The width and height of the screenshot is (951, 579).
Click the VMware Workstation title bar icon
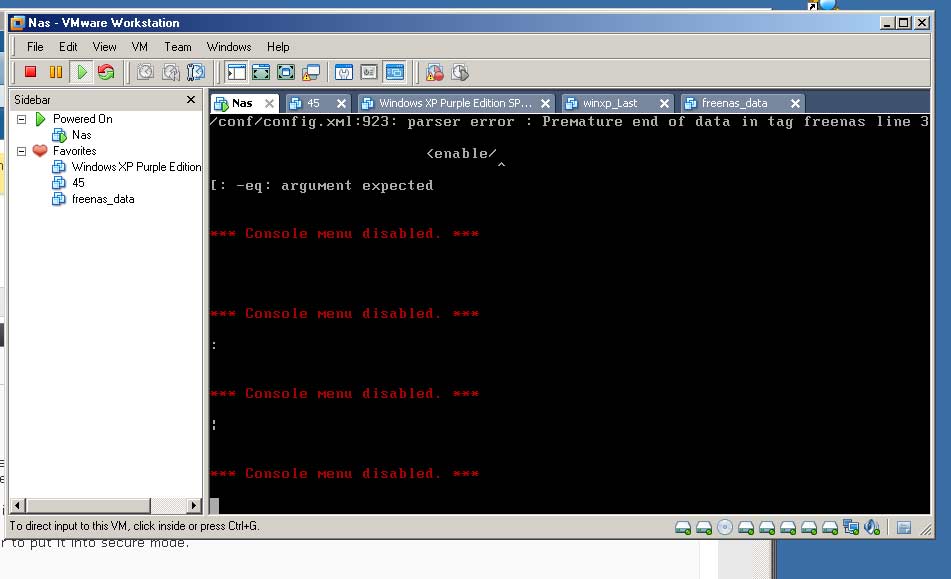click(18, 23)
